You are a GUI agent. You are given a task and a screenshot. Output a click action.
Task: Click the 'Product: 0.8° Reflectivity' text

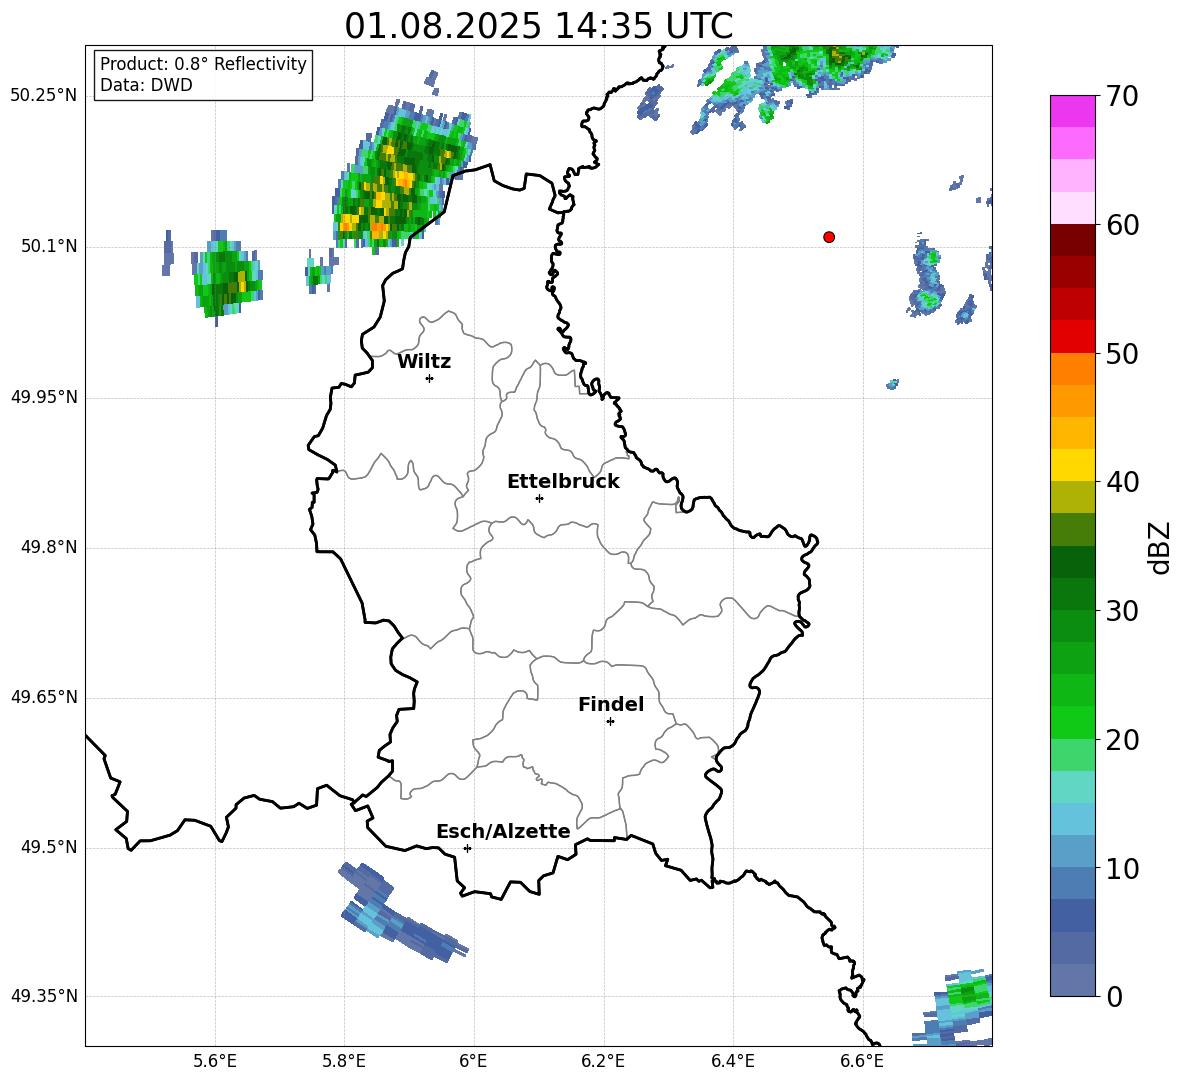(x=203, y=63)
